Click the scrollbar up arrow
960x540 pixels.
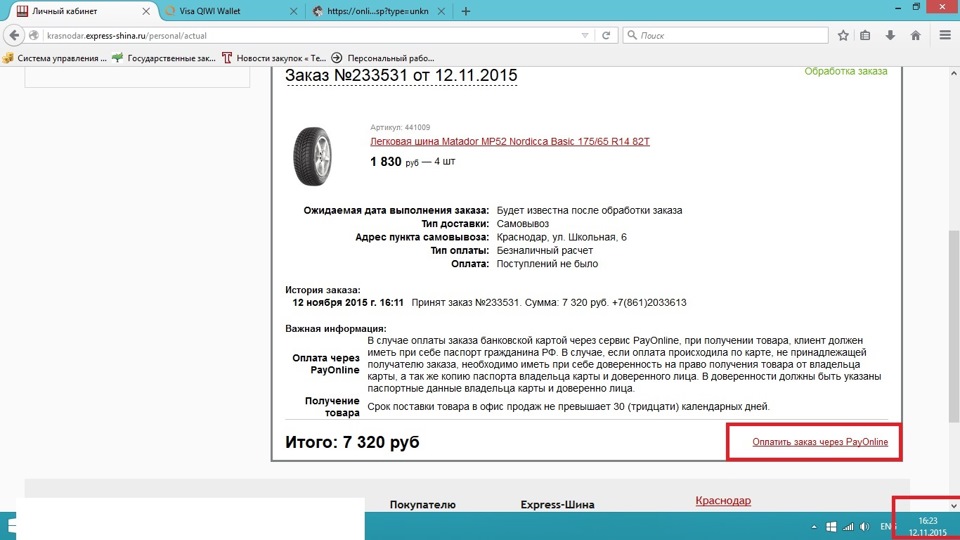coord(954,73)
